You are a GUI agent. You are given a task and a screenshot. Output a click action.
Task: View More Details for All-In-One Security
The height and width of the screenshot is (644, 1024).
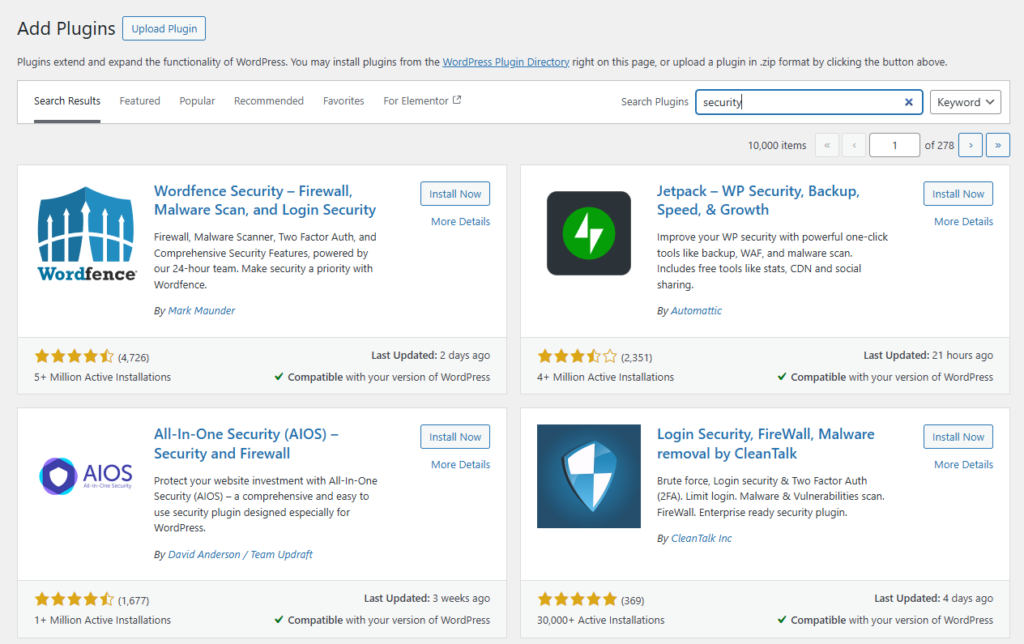[460, 465]
